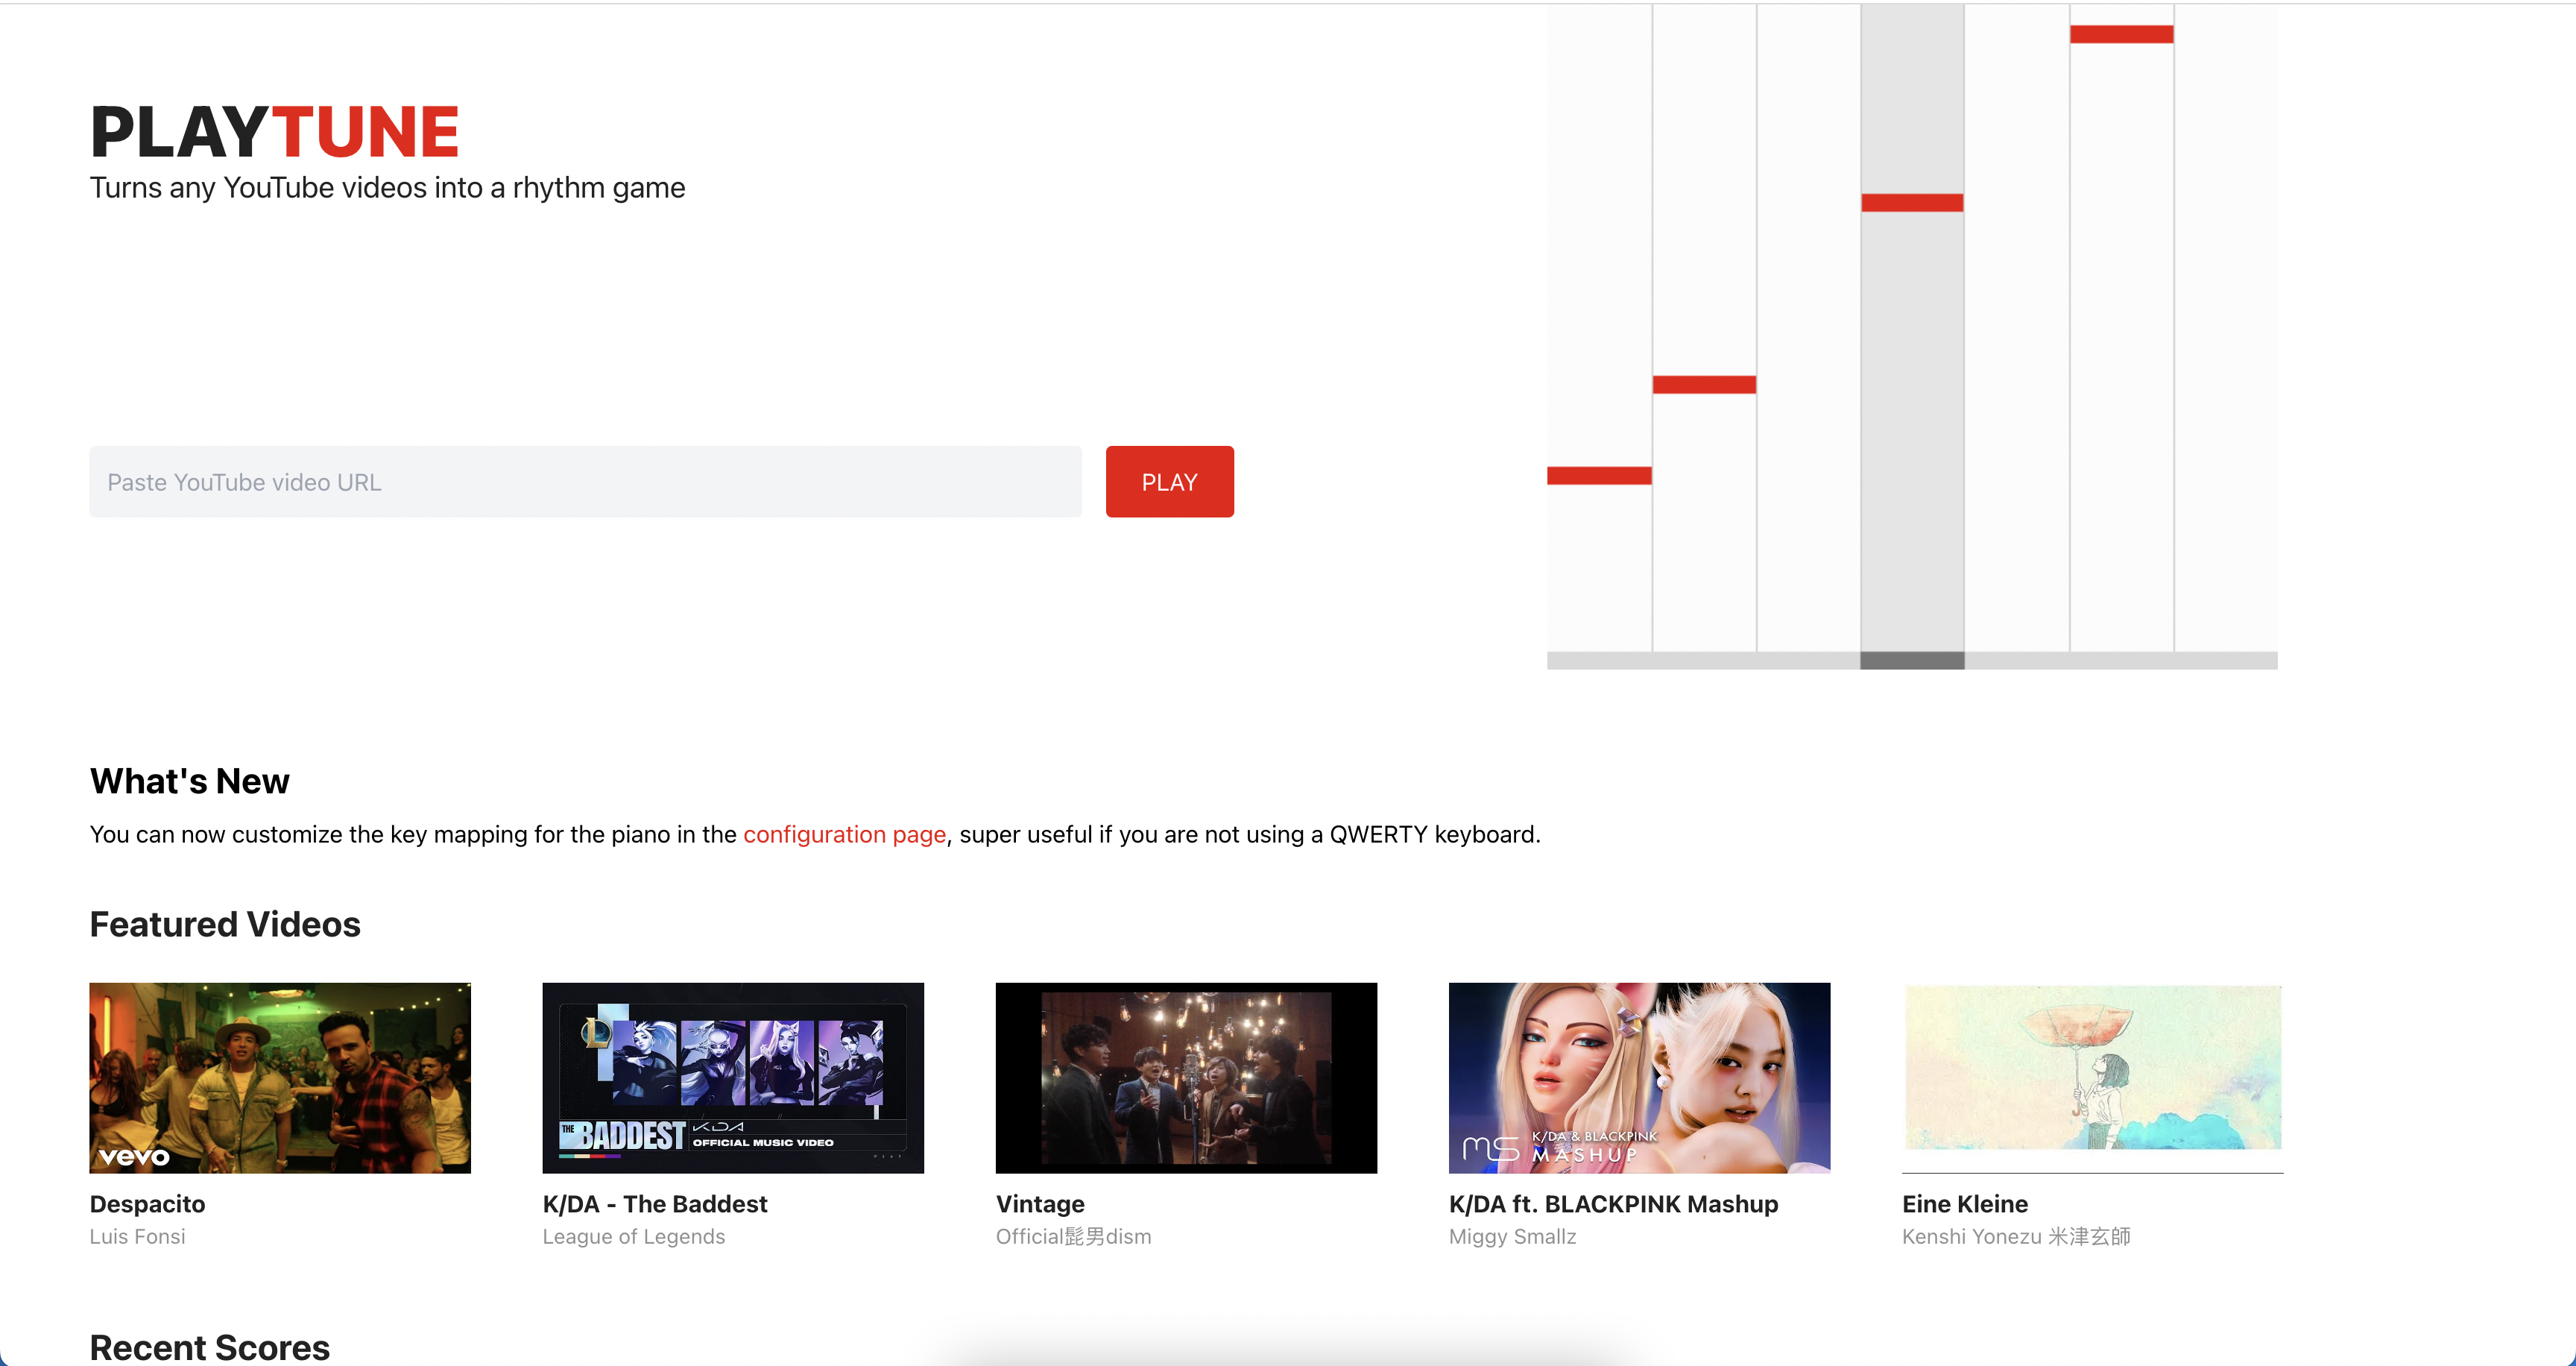The width and height of the screenshot is (2576, 1366).
Task: Open the Despacito video thumbnail
Action: point(280,1078)
